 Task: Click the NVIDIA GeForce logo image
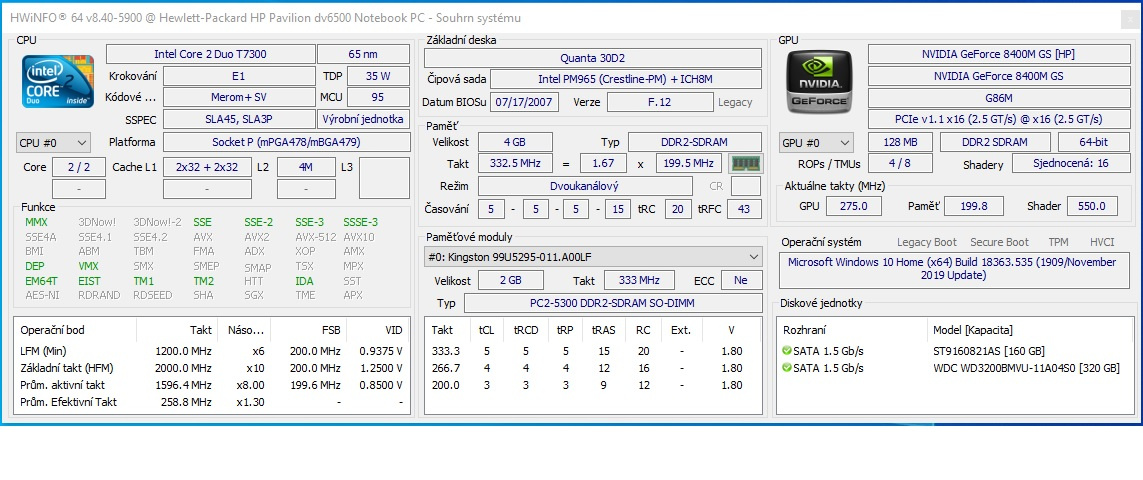(818, 82)
